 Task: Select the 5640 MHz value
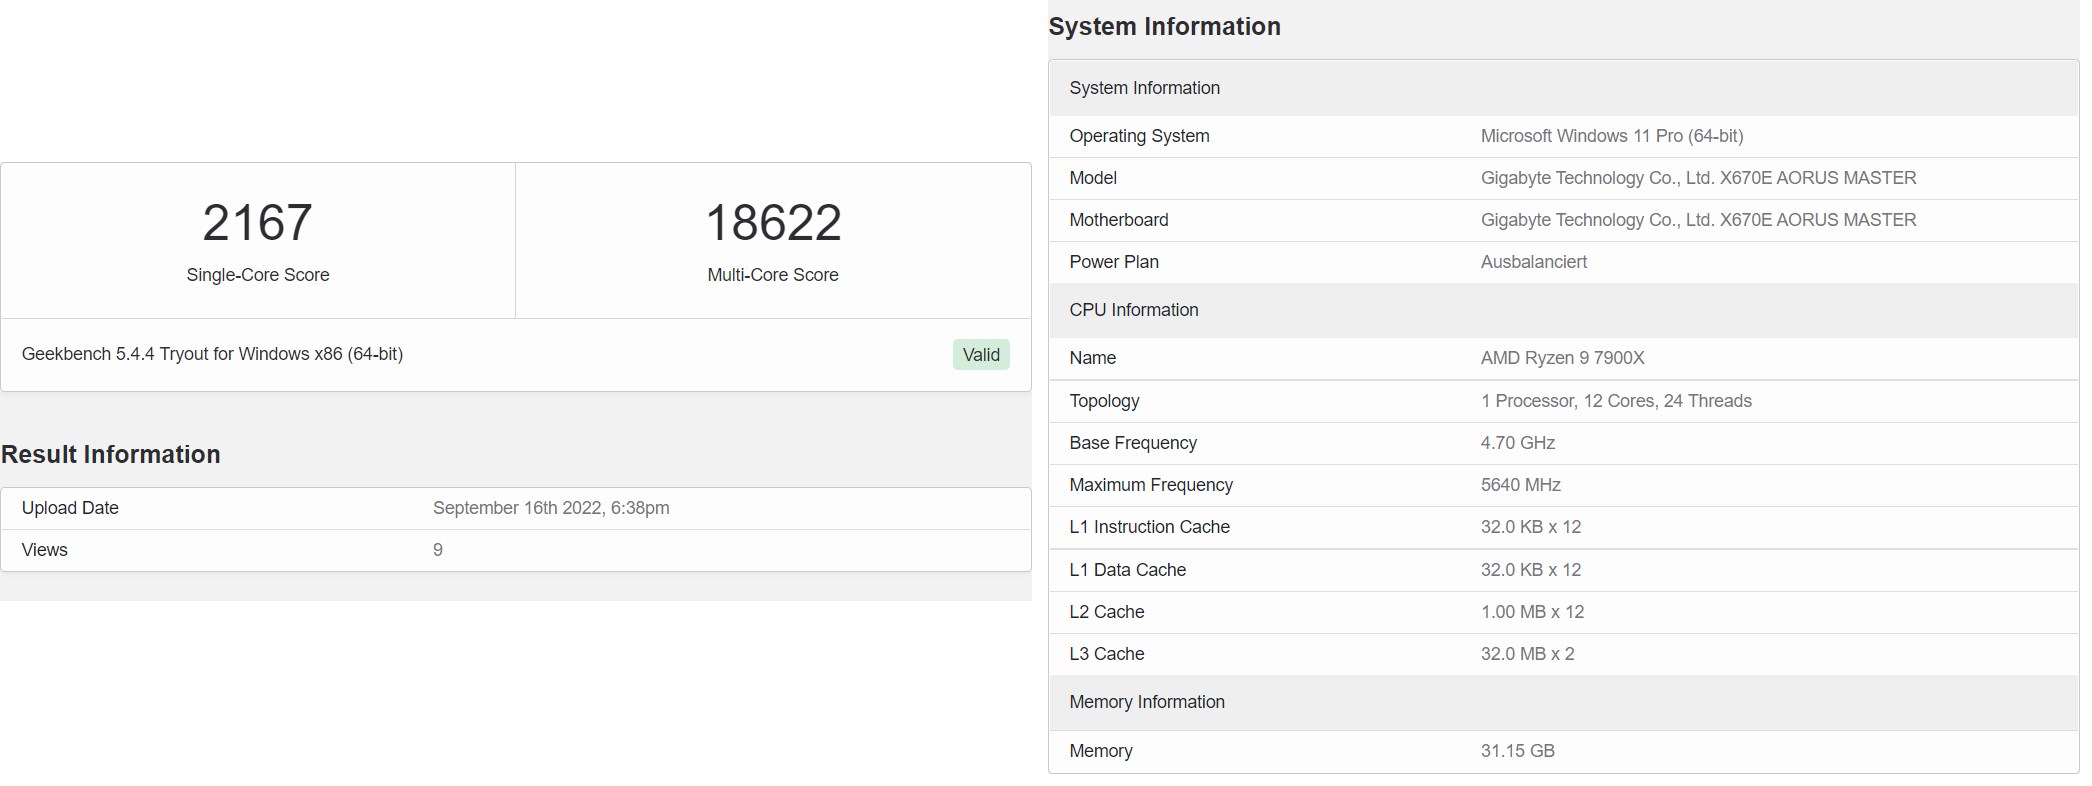(1521, 485)
